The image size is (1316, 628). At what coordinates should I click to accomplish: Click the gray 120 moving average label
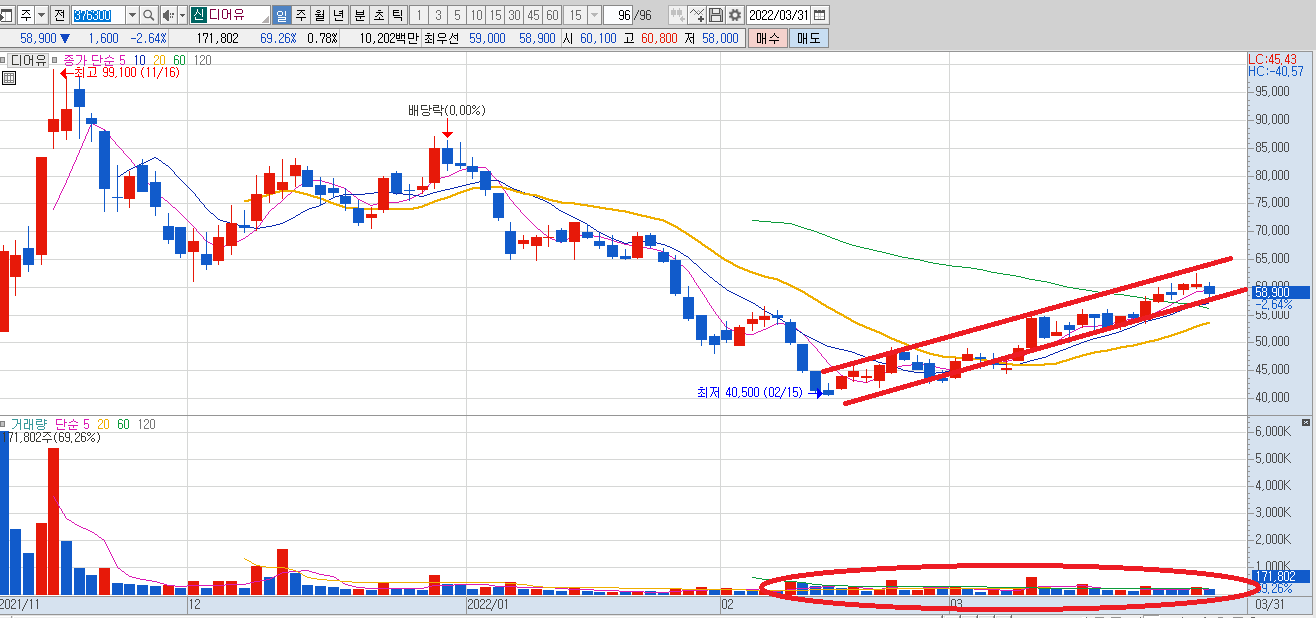point(203,60)
